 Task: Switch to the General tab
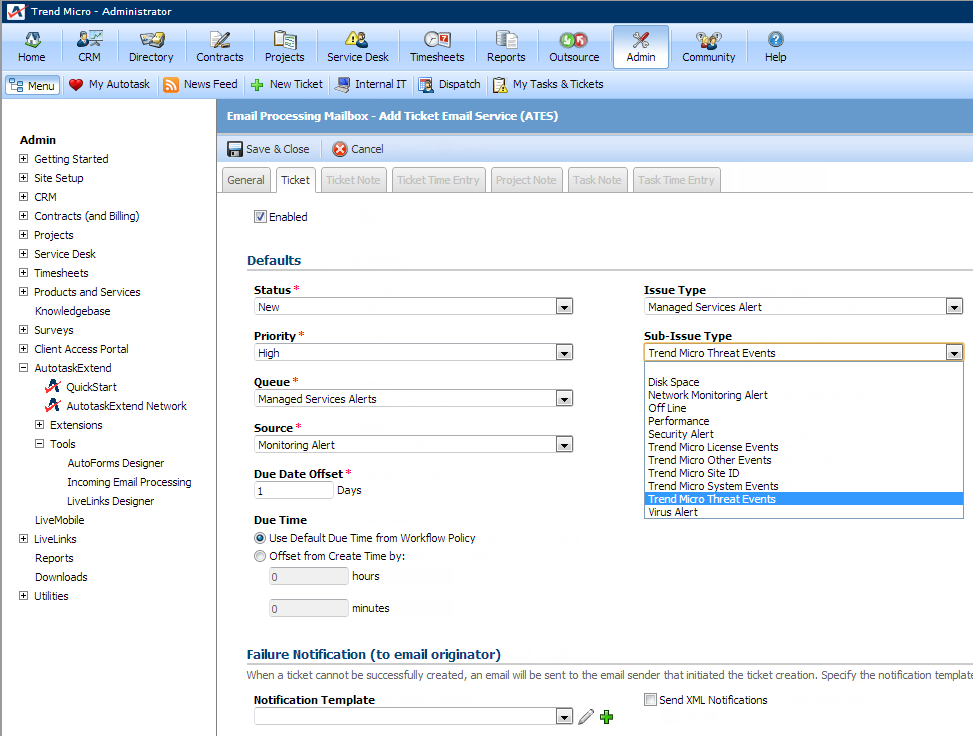(245, 180)
